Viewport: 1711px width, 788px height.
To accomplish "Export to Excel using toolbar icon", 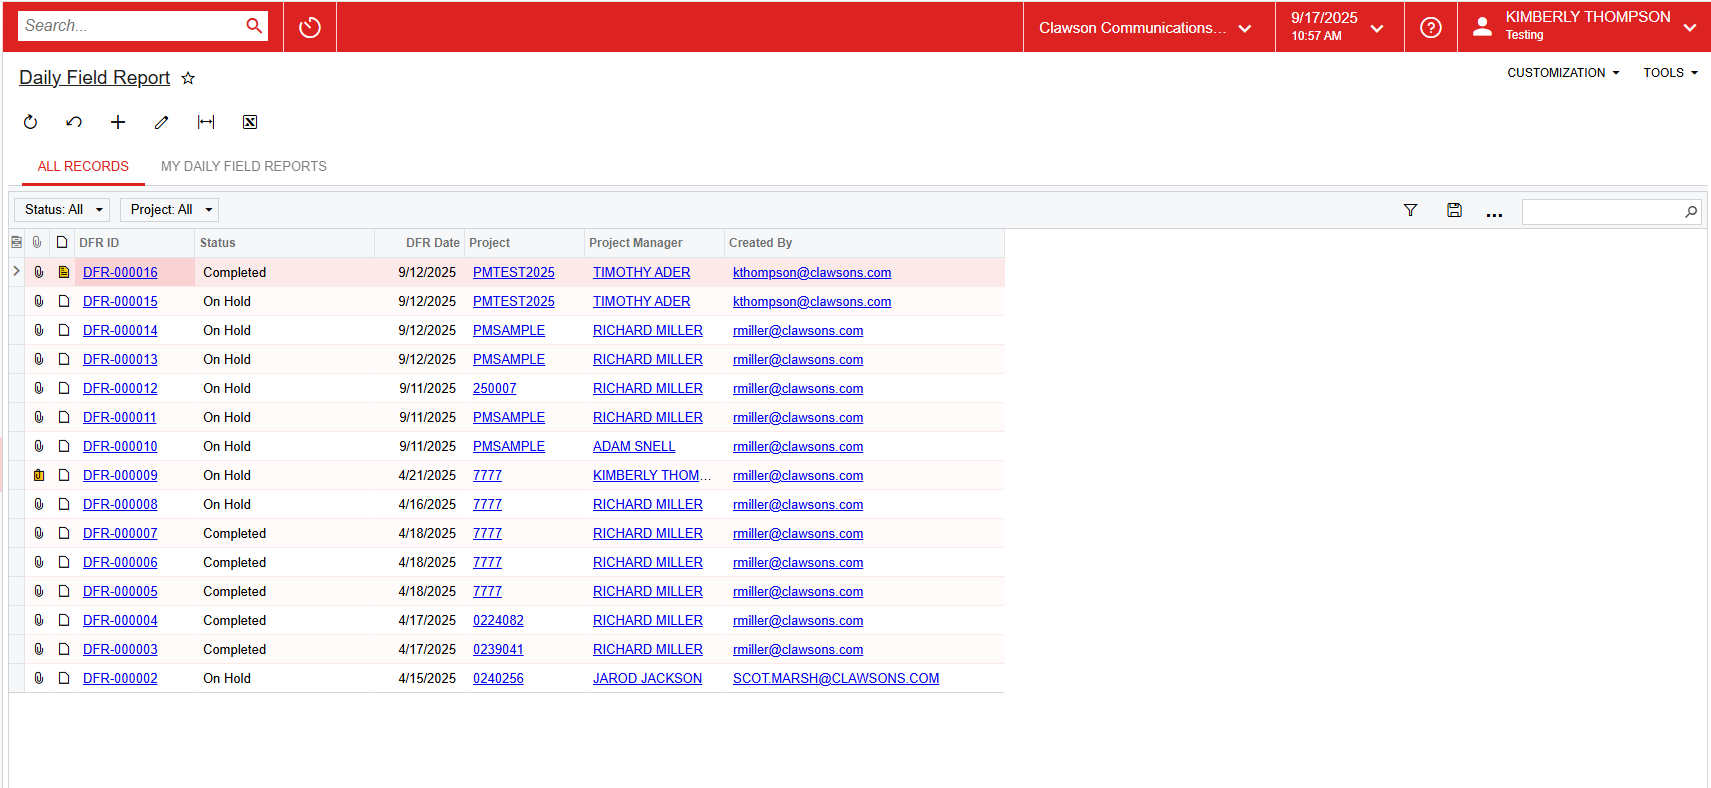I will 250,122.
